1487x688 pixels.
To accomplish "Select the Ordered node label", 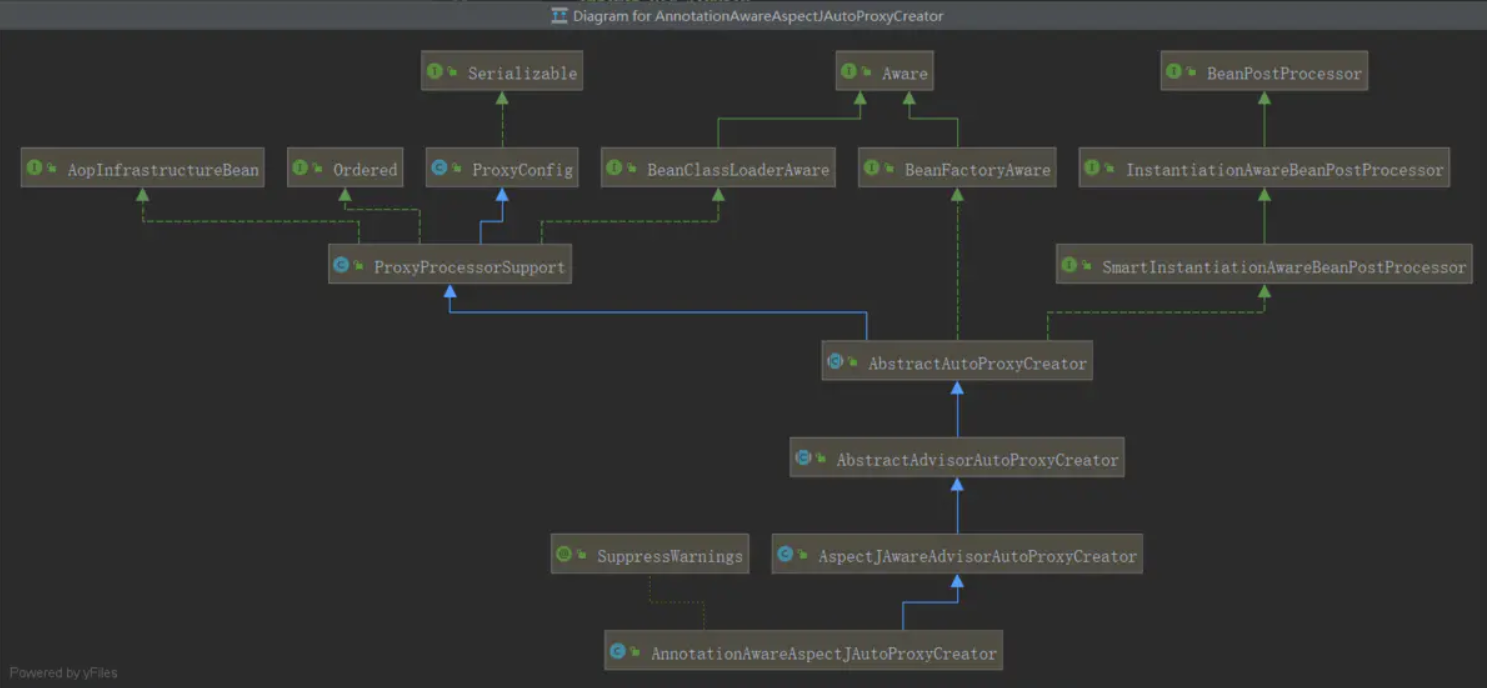I will [x=365, y=170].
